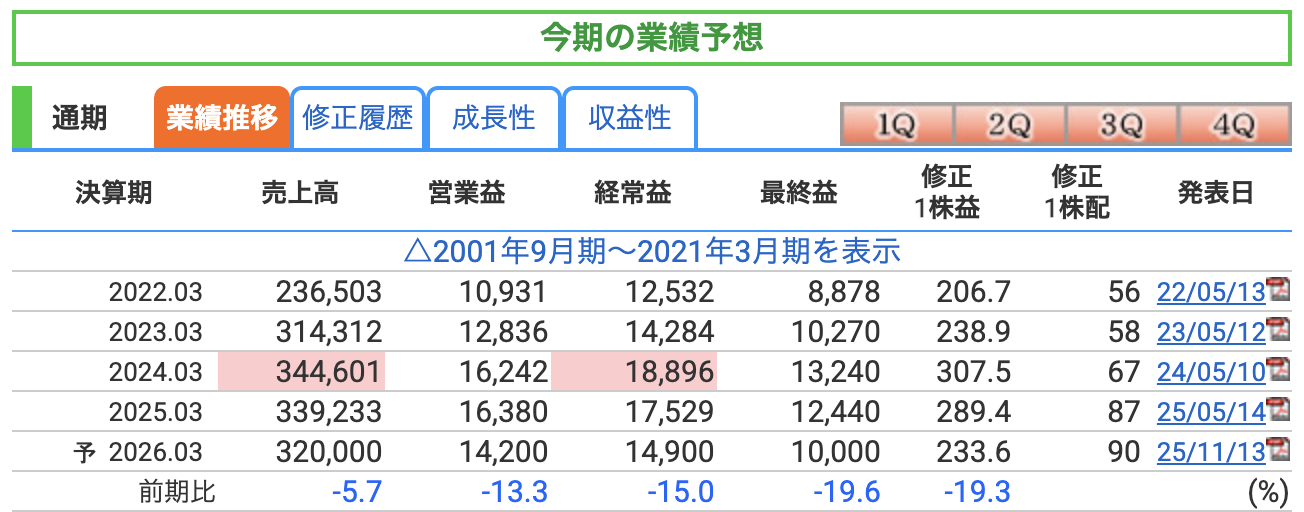Show 2Q quarterly results

[x=1009, y=125]
